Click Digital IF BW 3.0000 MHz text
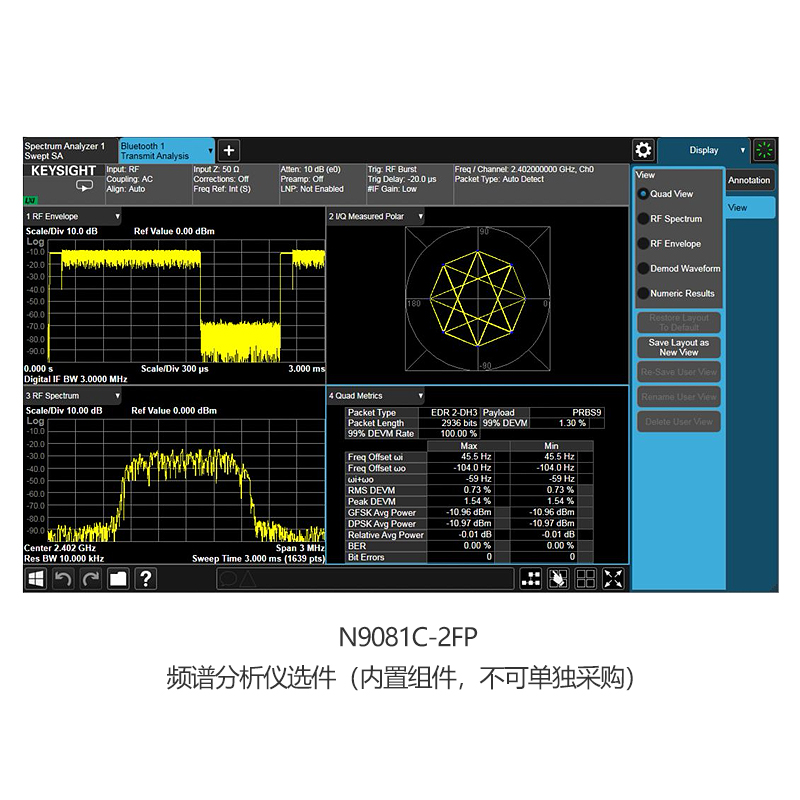The width and height of the screenshot is (800, 800). tap(76, 379)
